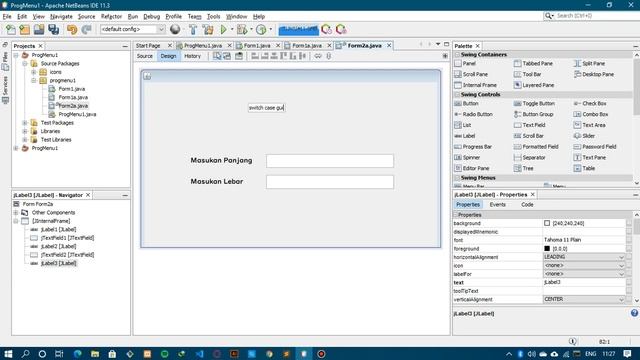Click the Redo toolbar icon
The width and height of the screenshot is (640, 360).
(x=86, y=29)
